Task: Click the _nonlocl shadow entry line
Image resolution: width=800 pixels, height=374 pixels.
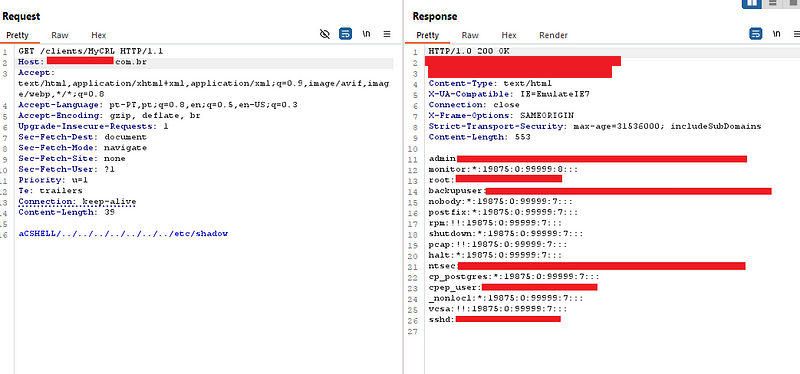Action: point(506,297)
